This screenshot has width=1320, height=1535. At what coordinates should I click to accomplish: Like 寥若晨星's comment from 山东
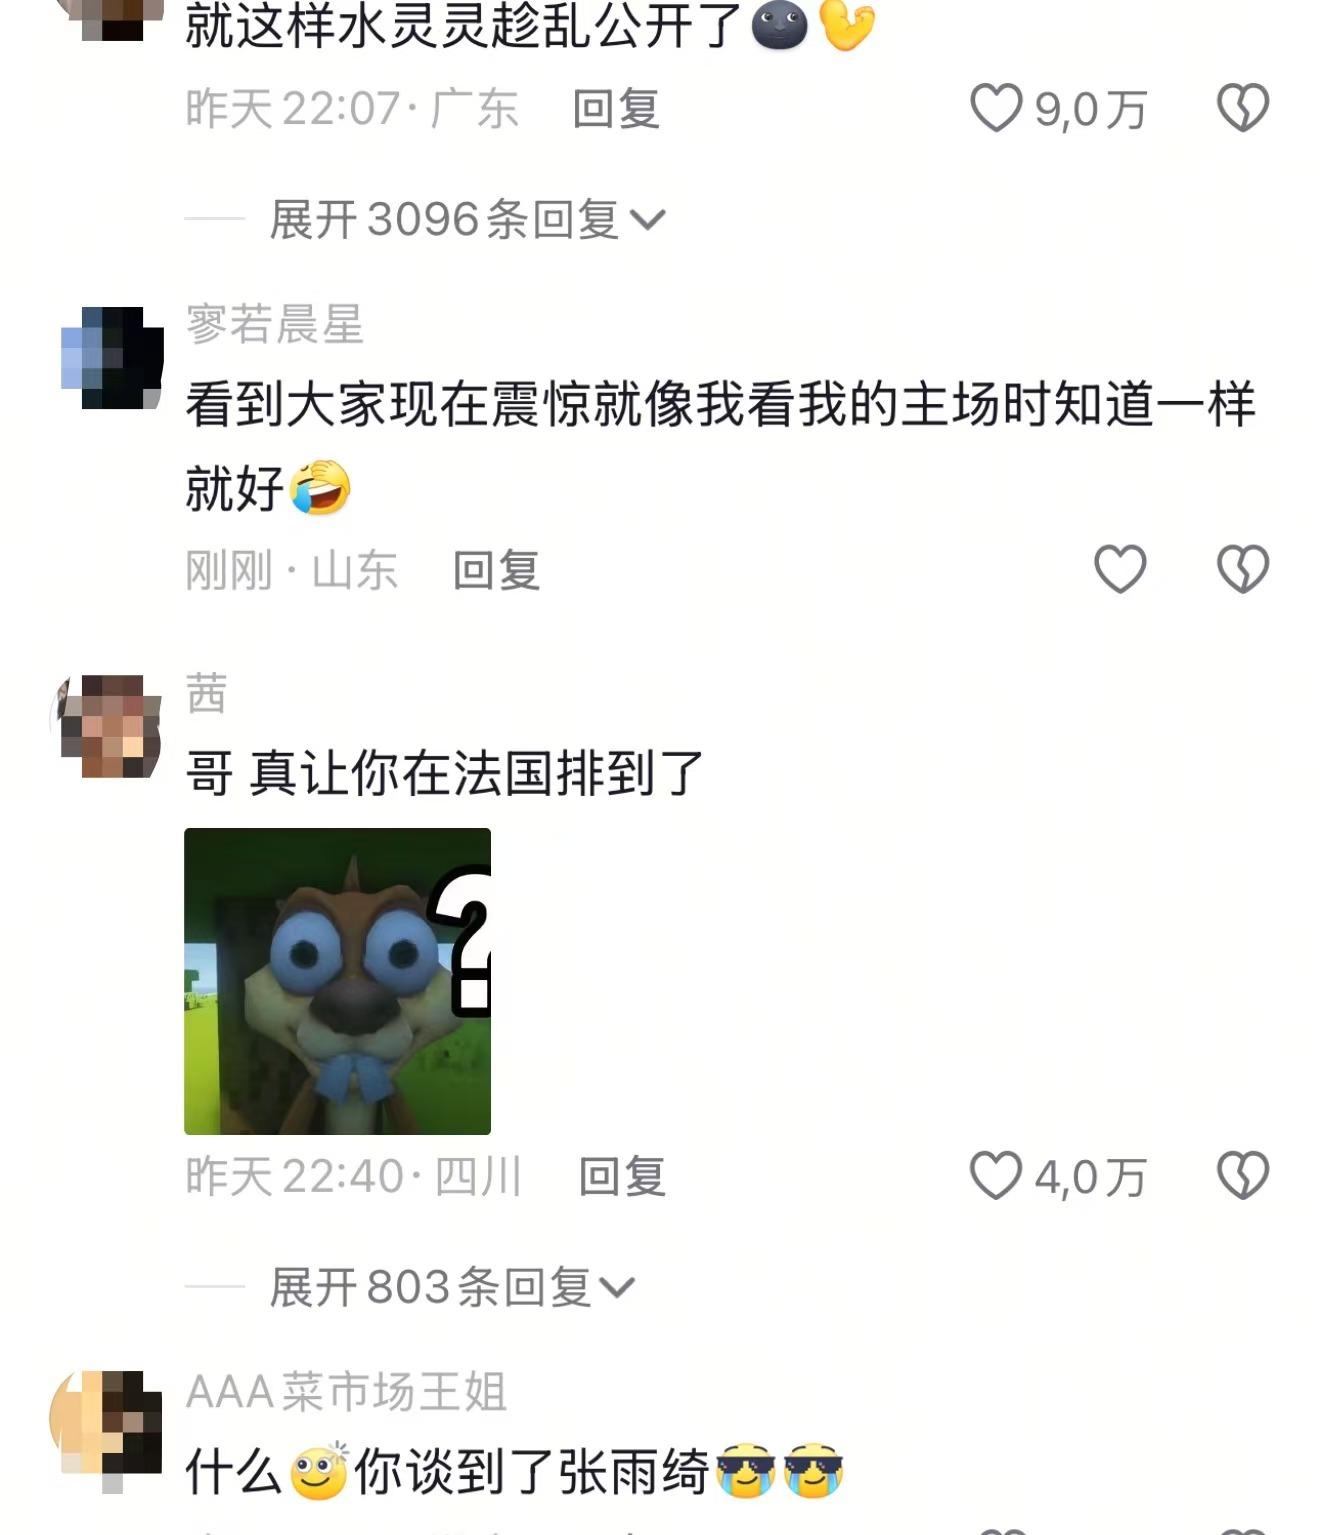(x=1119, y=569)
